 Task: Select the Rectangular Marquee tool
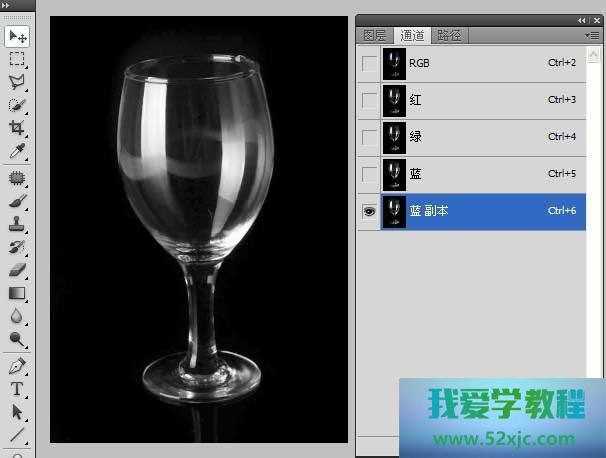click(17, 60)
